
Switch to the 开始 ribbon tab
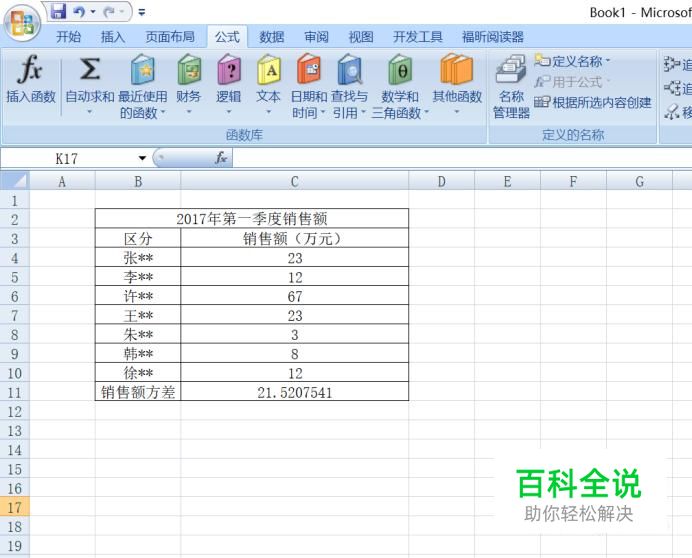pos(68,37)
